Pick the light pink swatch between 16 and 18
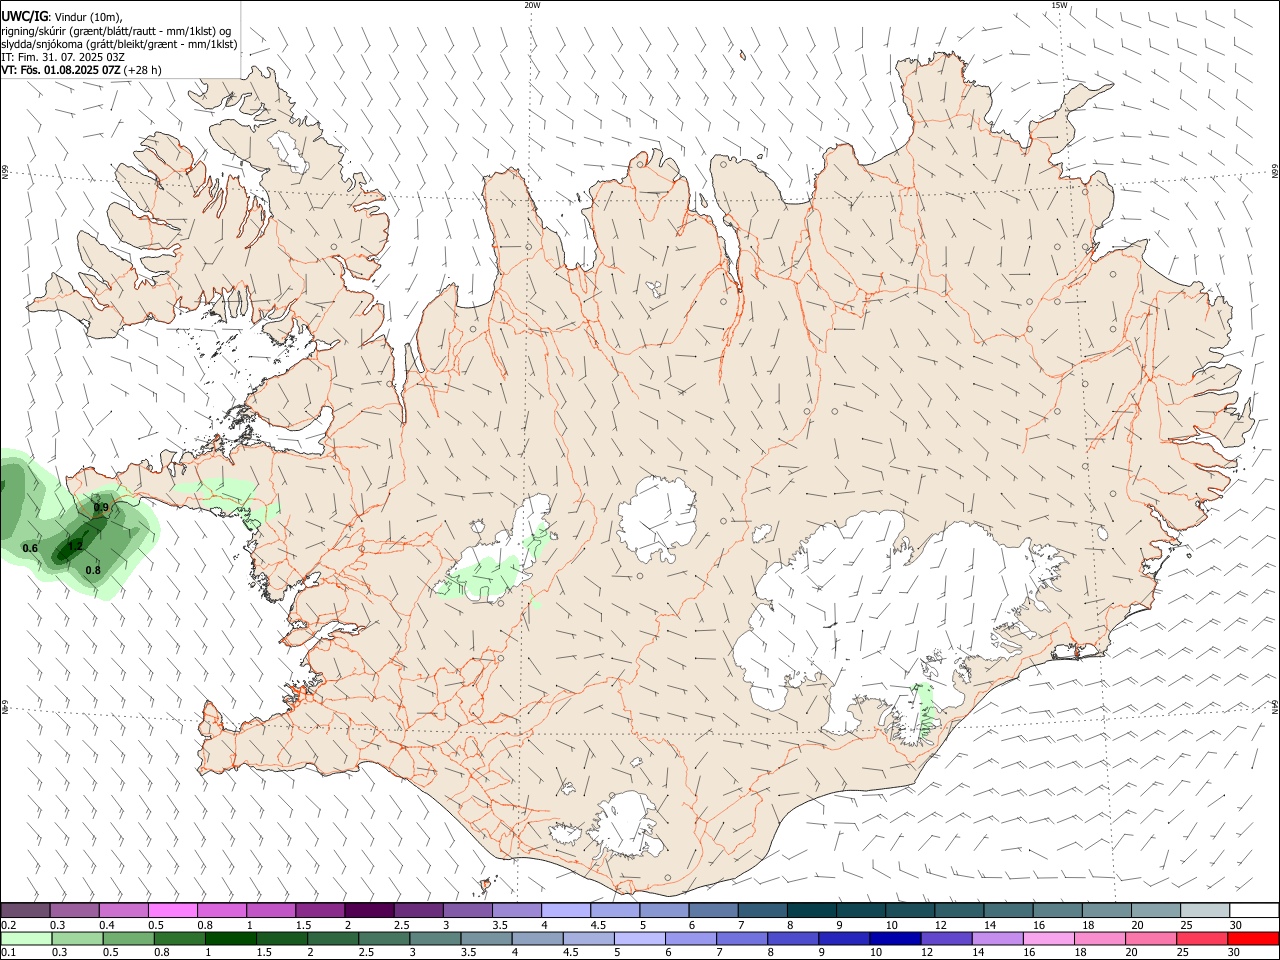The image size is (1280, 960). coord(1047,938)
